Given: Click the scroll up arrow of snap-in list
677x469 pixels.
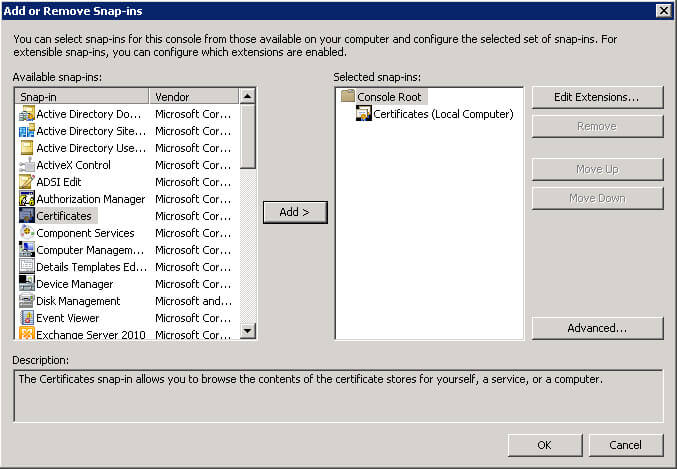Looking at the screenshot, I should pos(247,96).
